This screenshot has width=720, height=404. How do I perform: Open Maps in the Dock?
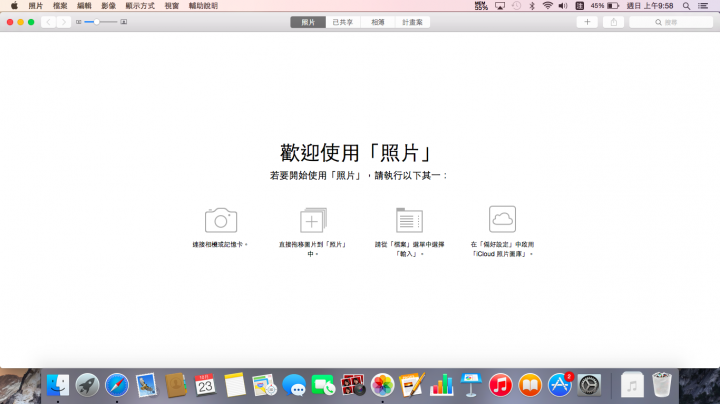pos(264,385)
